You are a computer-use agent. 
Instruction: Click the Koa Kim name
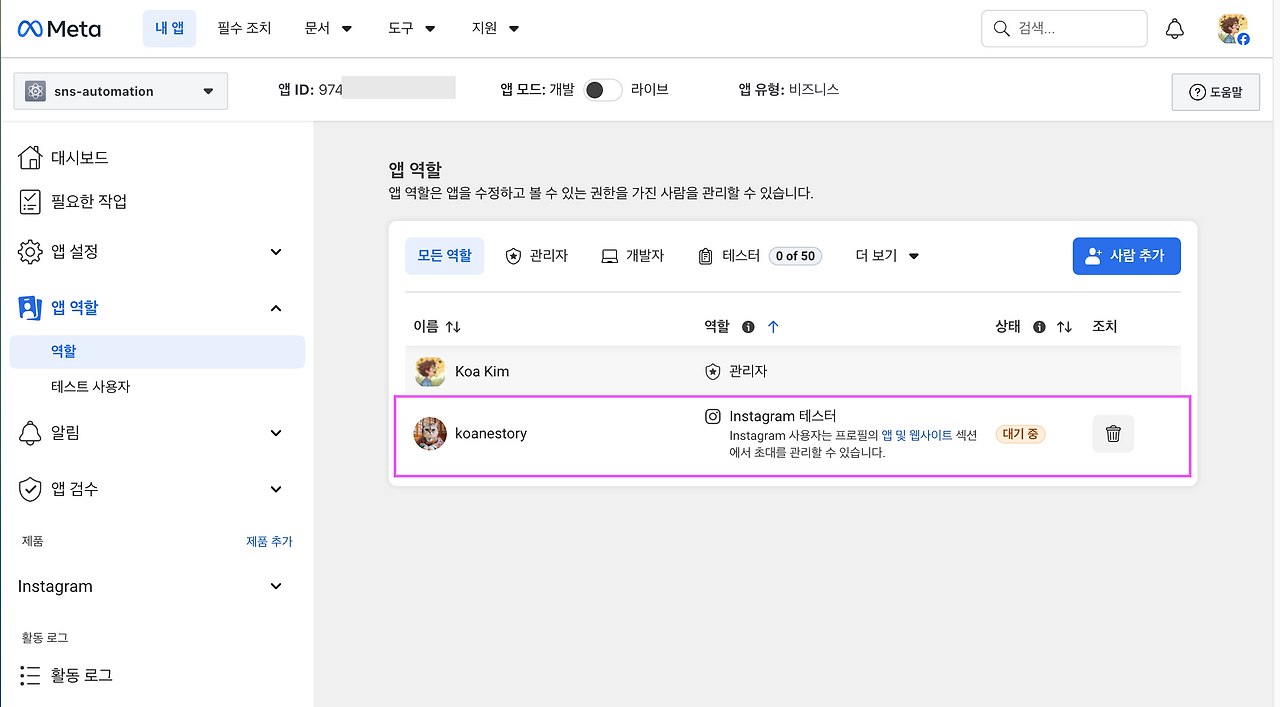tap(482, 371)
